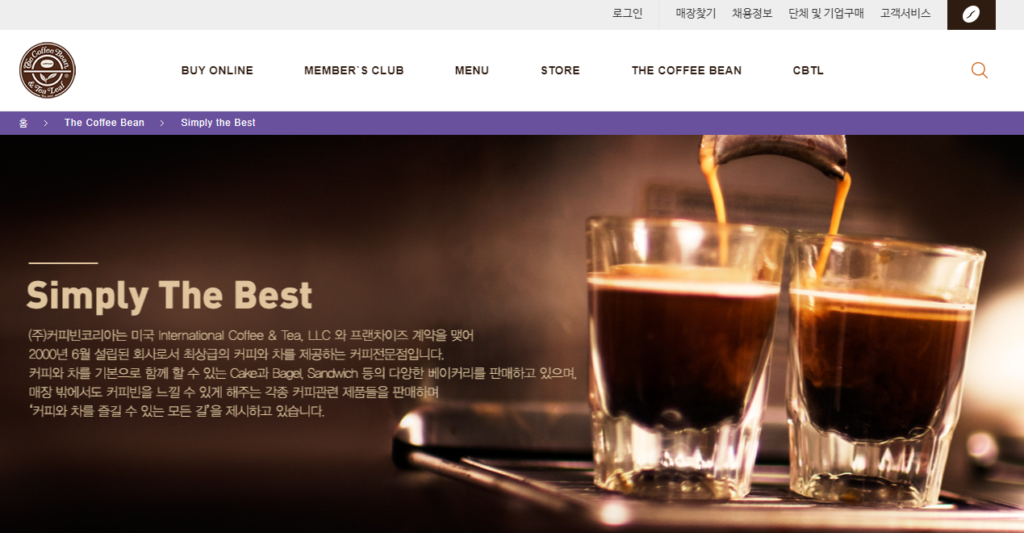The image size is (1024, 533).
Task: Open the MENU navigation item
Action: 472,71
